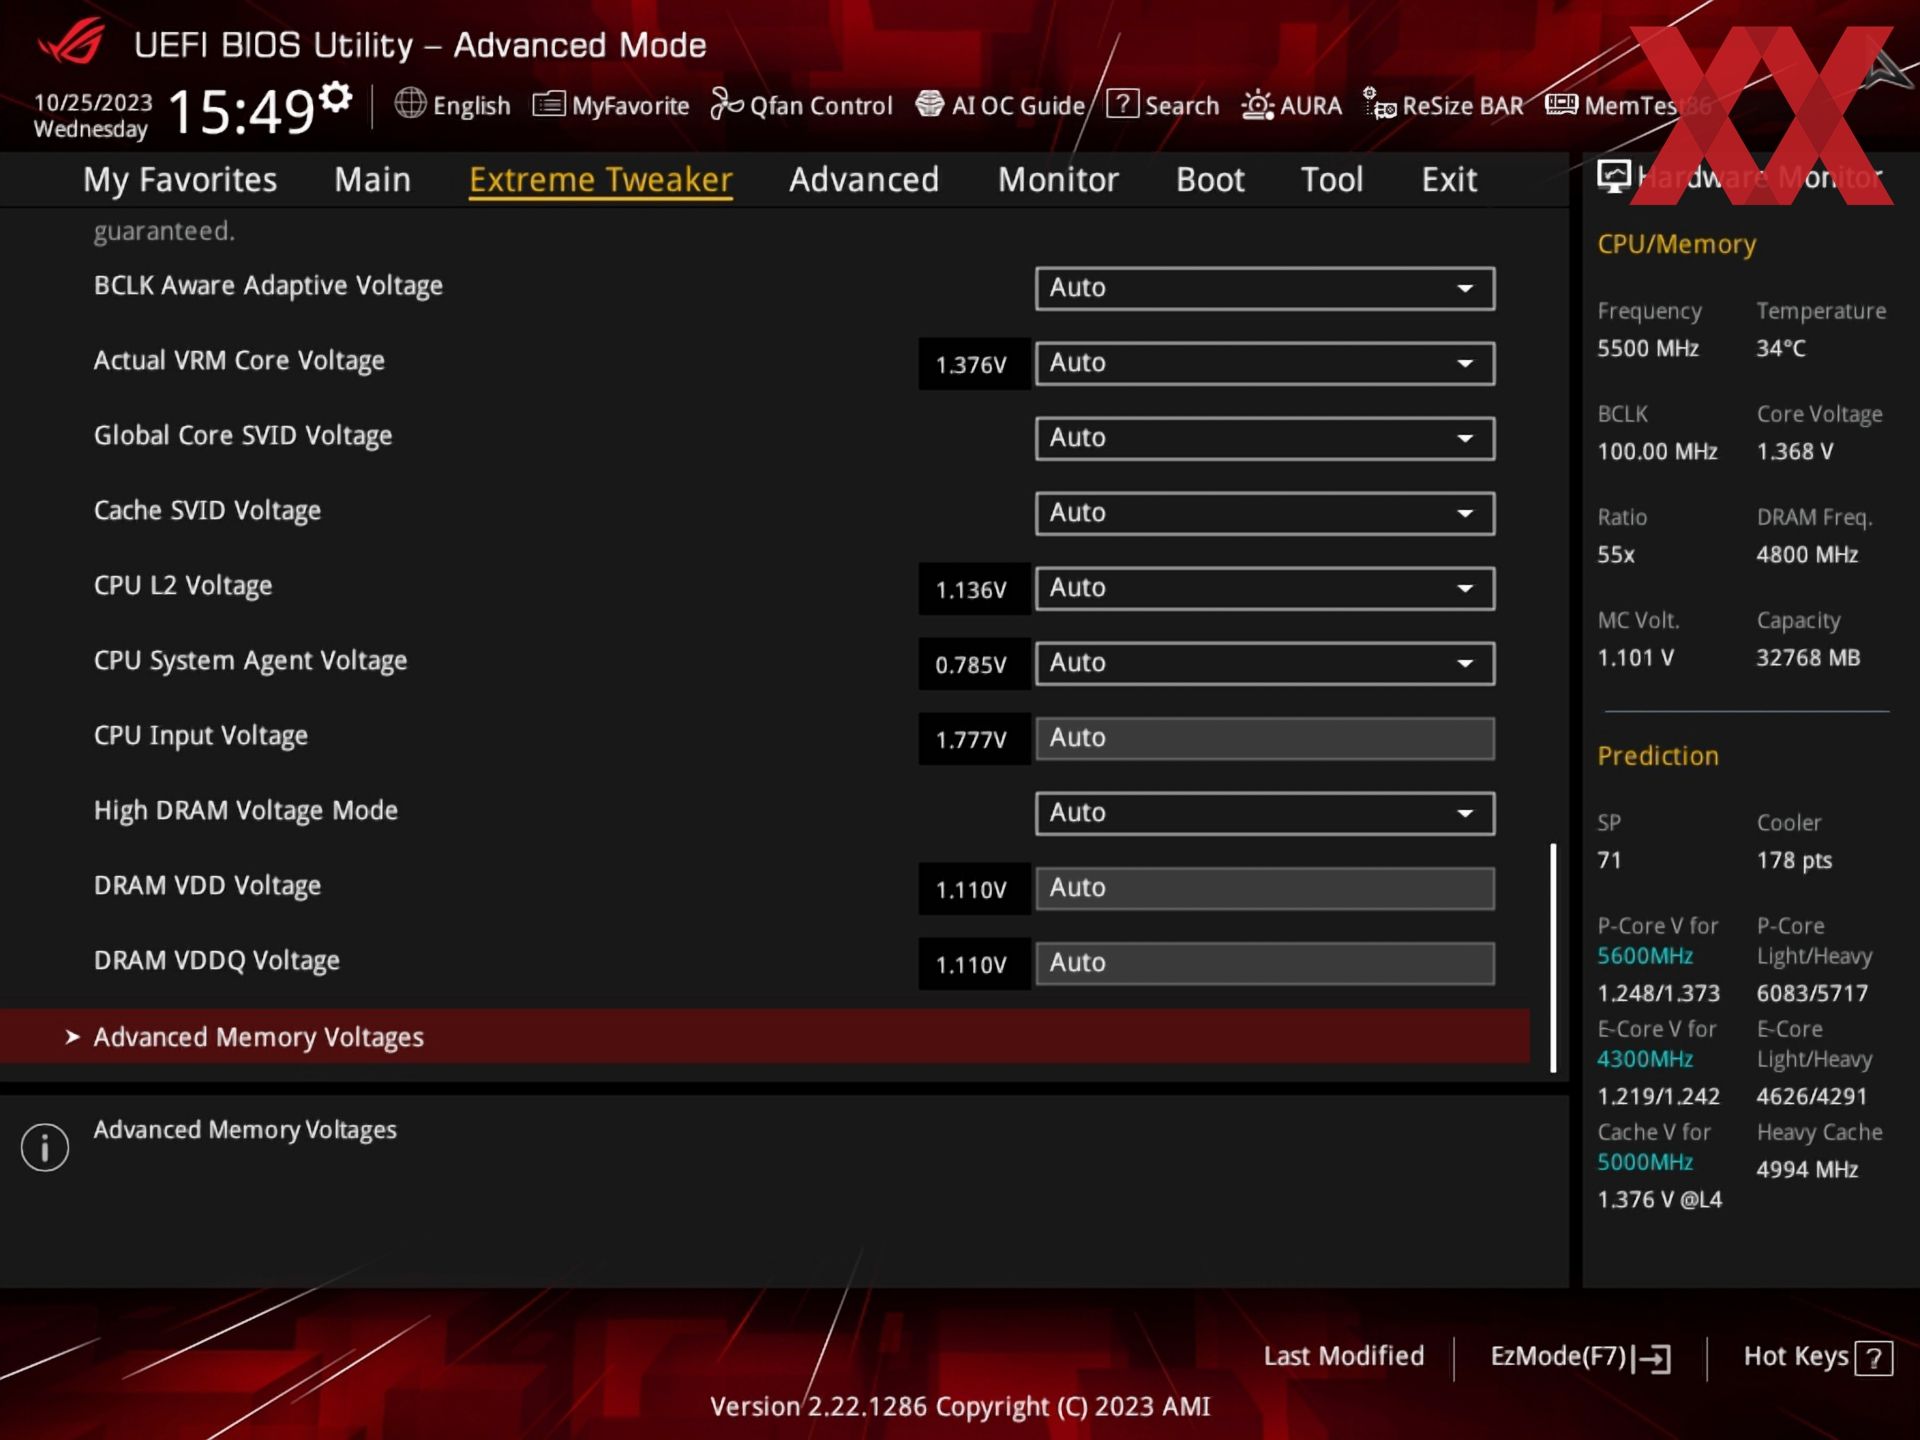
Task: Click the 5000MHz cache prediction
Action: click(x=1645, y=1162)
